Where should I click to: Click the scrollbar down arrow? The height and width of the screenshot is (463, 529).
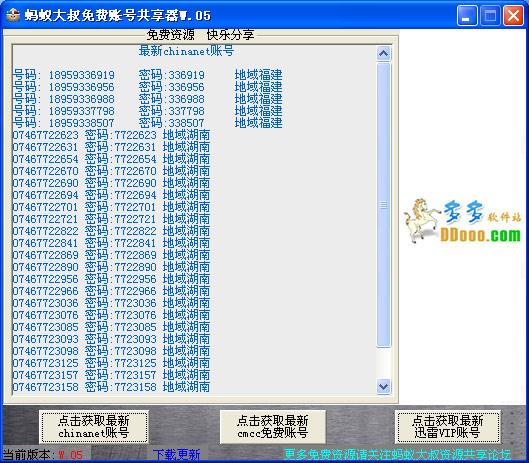[383, 386]
